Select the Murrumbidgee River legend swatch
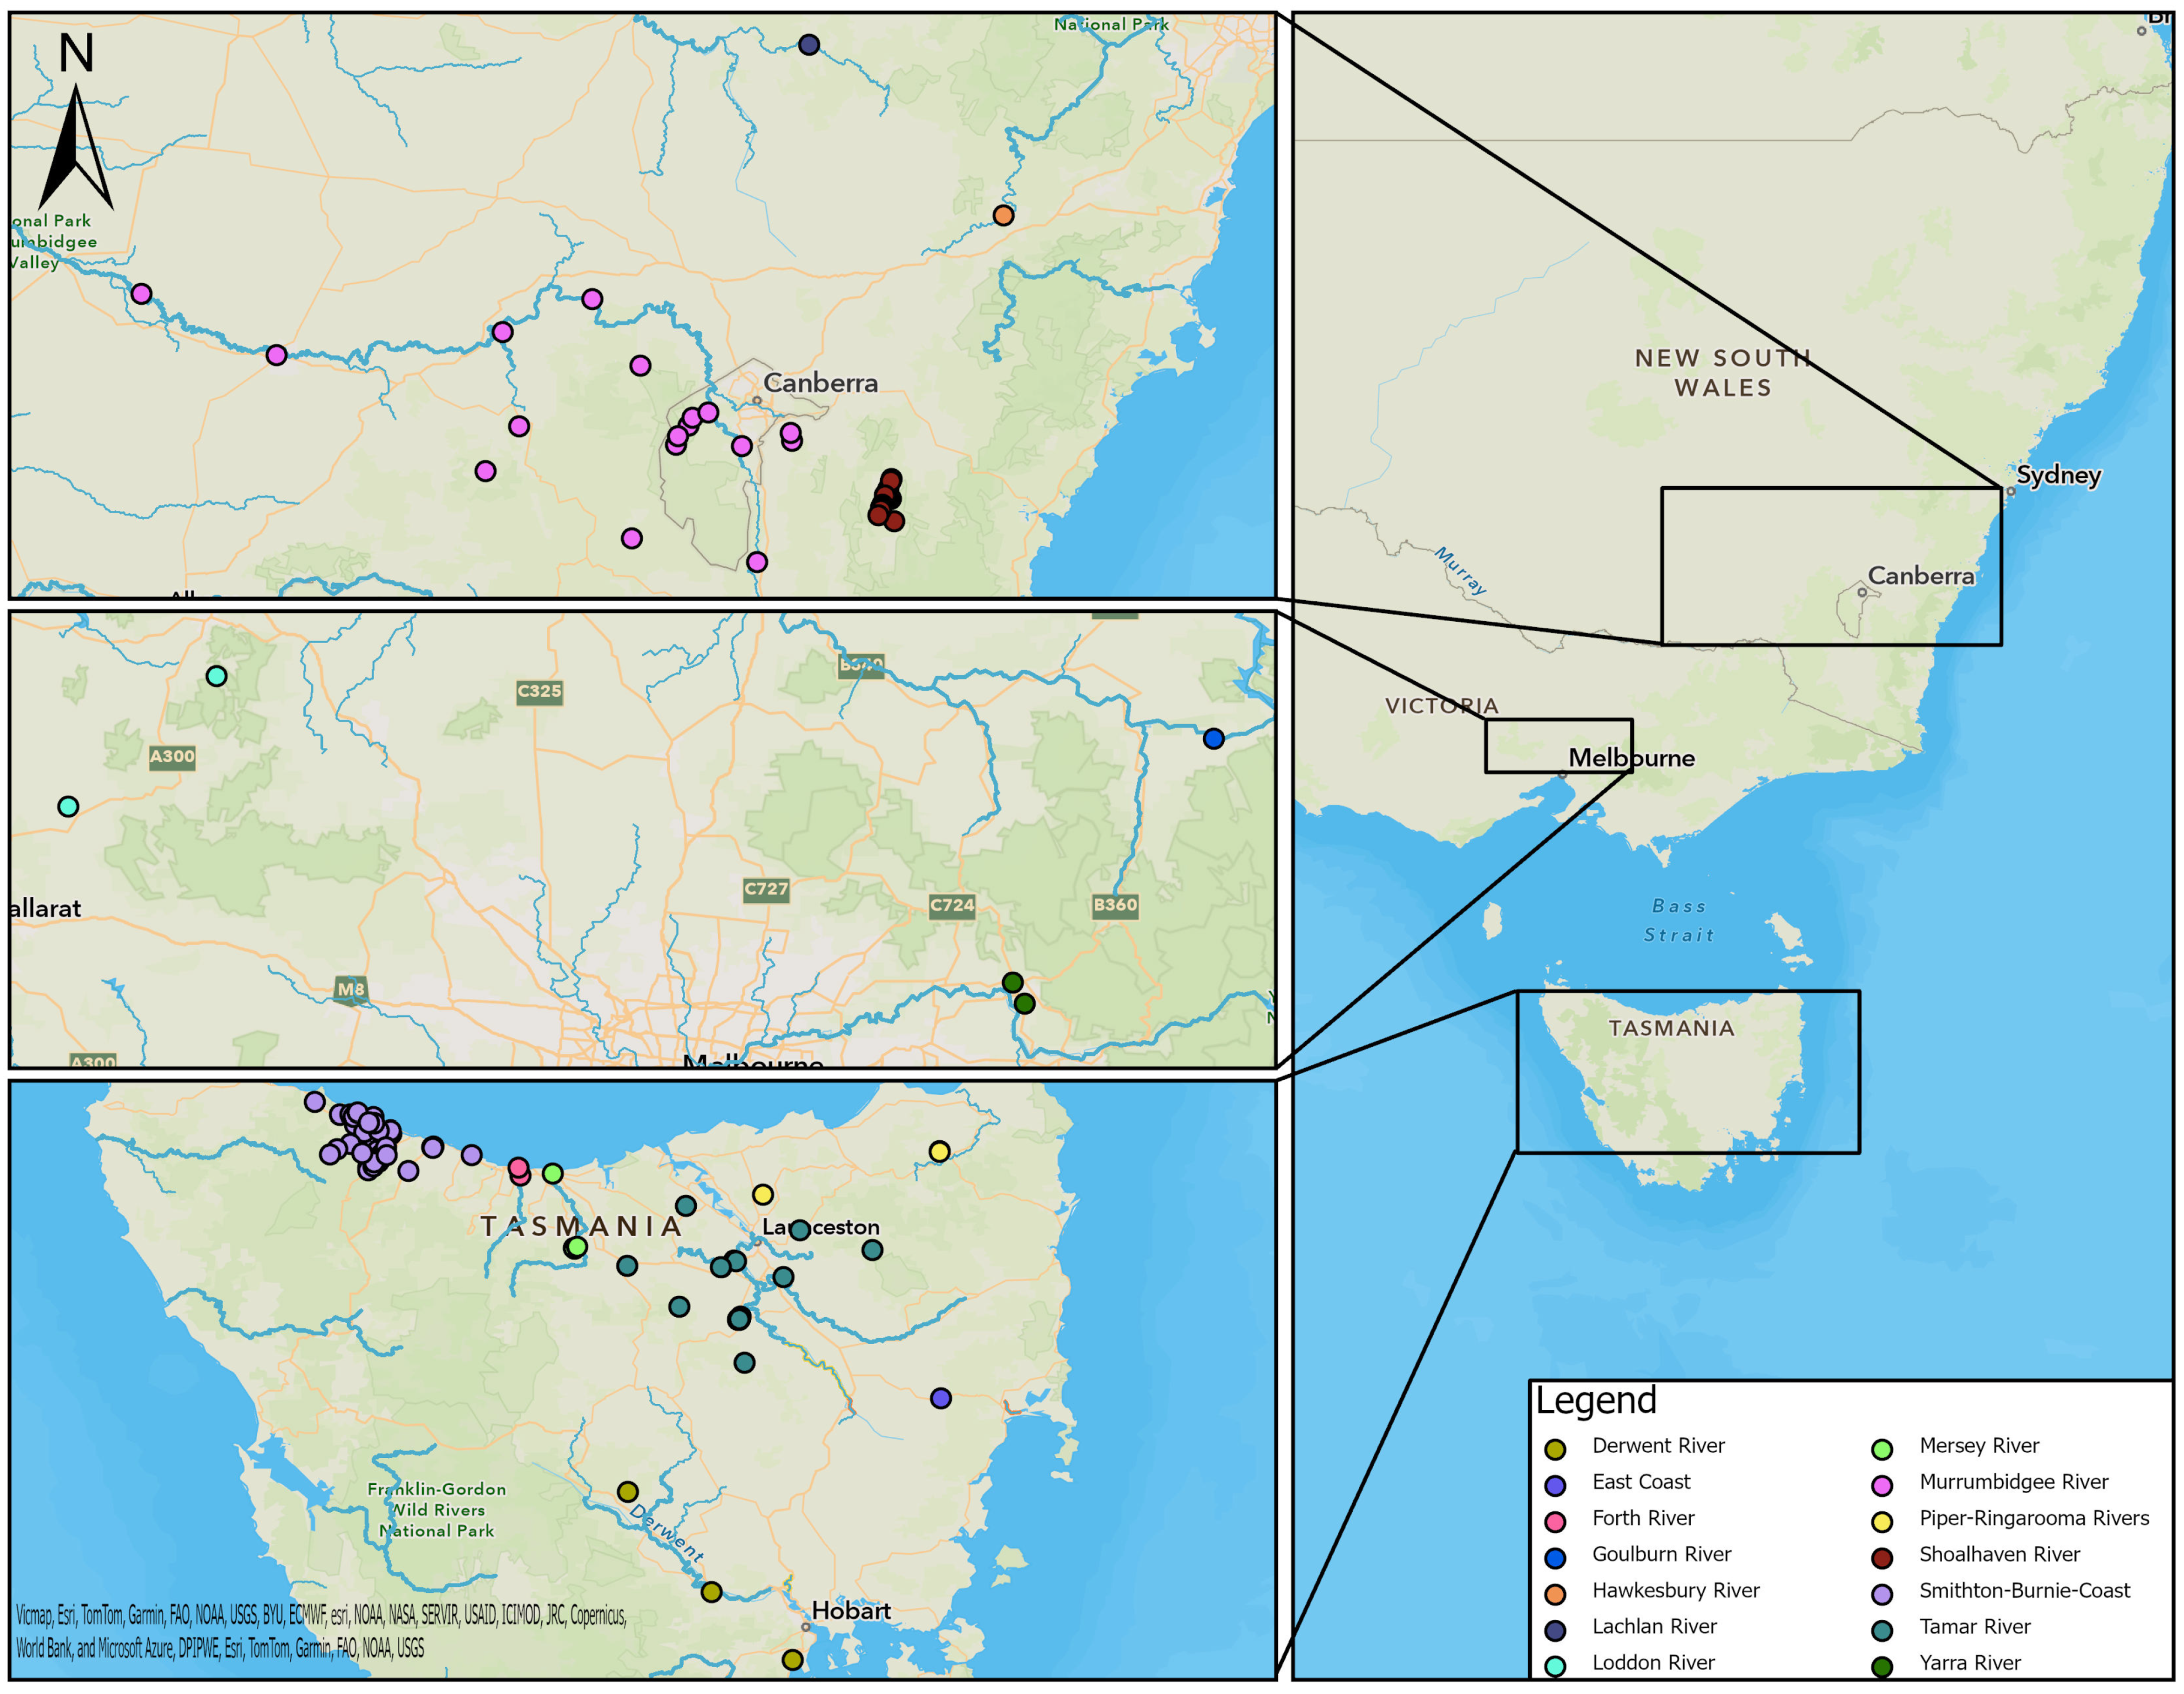The width and height of the screenshot is (2184, 1694). click(1881, 1485)
